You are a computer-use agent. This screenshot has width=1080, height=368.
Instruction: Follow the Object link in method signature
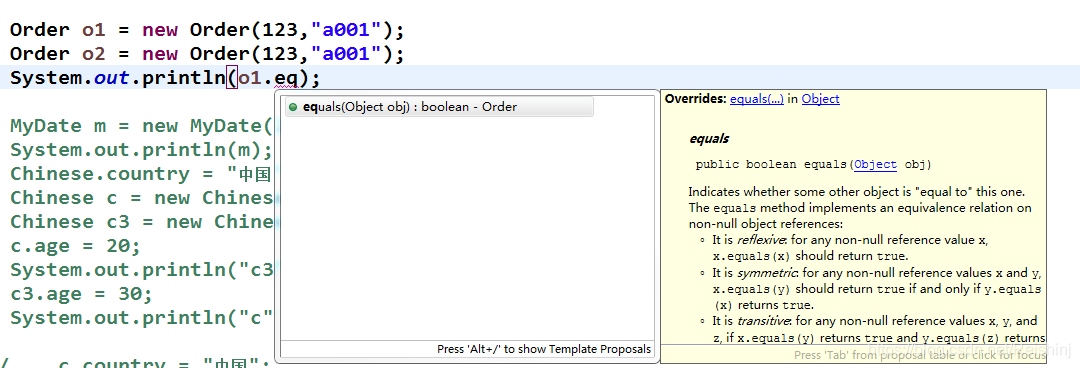[875, 164]
